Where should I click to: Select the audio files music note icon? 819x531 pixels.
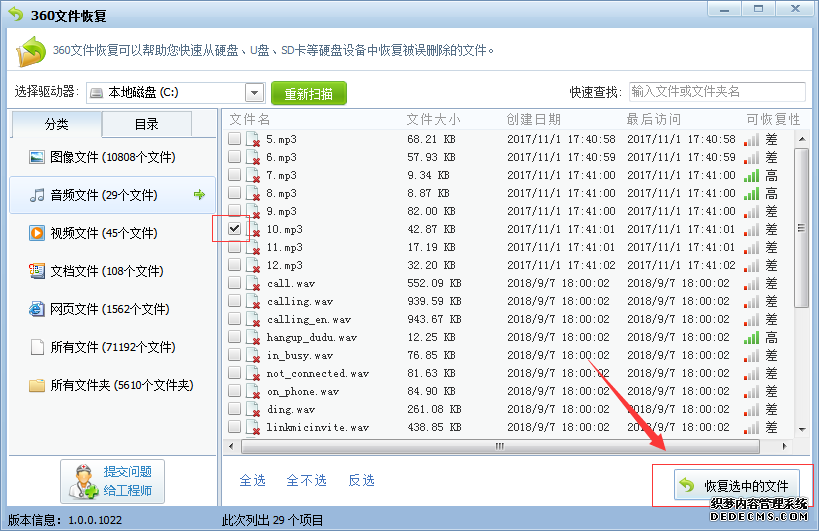tap(37, 195)
